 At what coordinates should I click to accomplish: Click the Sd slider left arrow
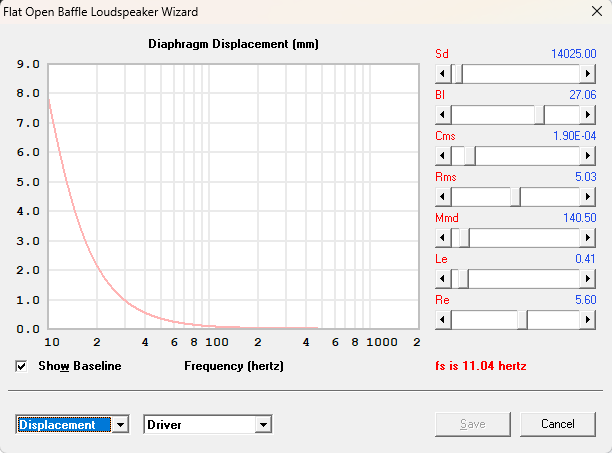443,74
